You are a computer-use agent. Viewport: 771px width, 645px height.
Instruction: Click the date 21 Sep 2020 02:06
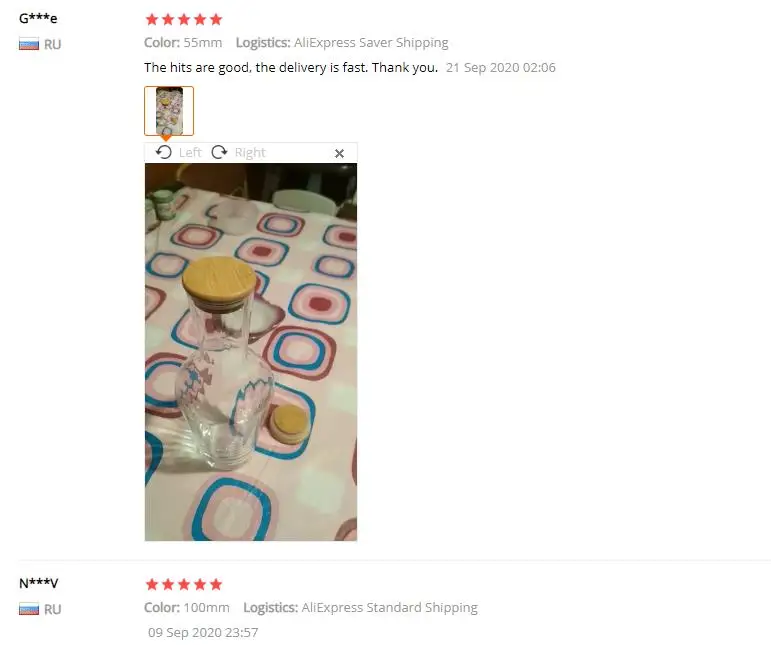click(x=501, y=67)
